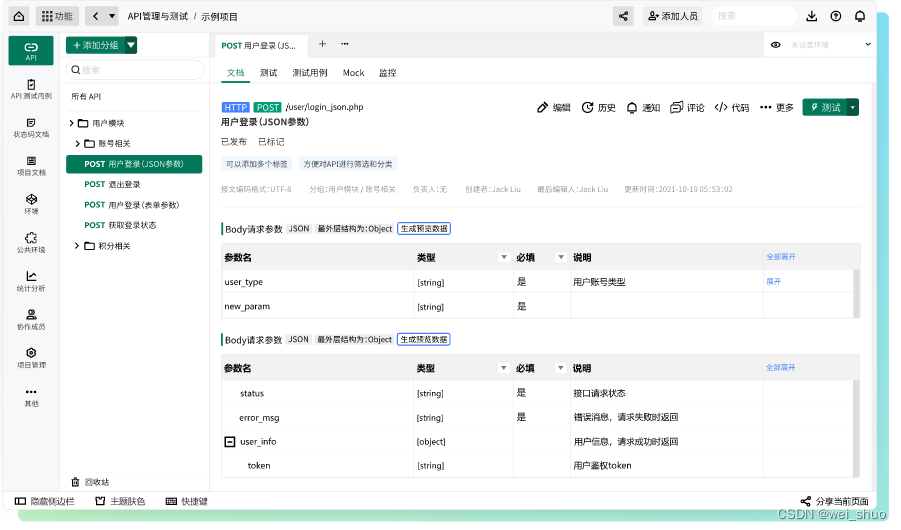Open 类型 filter in first table header
The height and width of the screenshot is (530, 901).
(504, 258)
